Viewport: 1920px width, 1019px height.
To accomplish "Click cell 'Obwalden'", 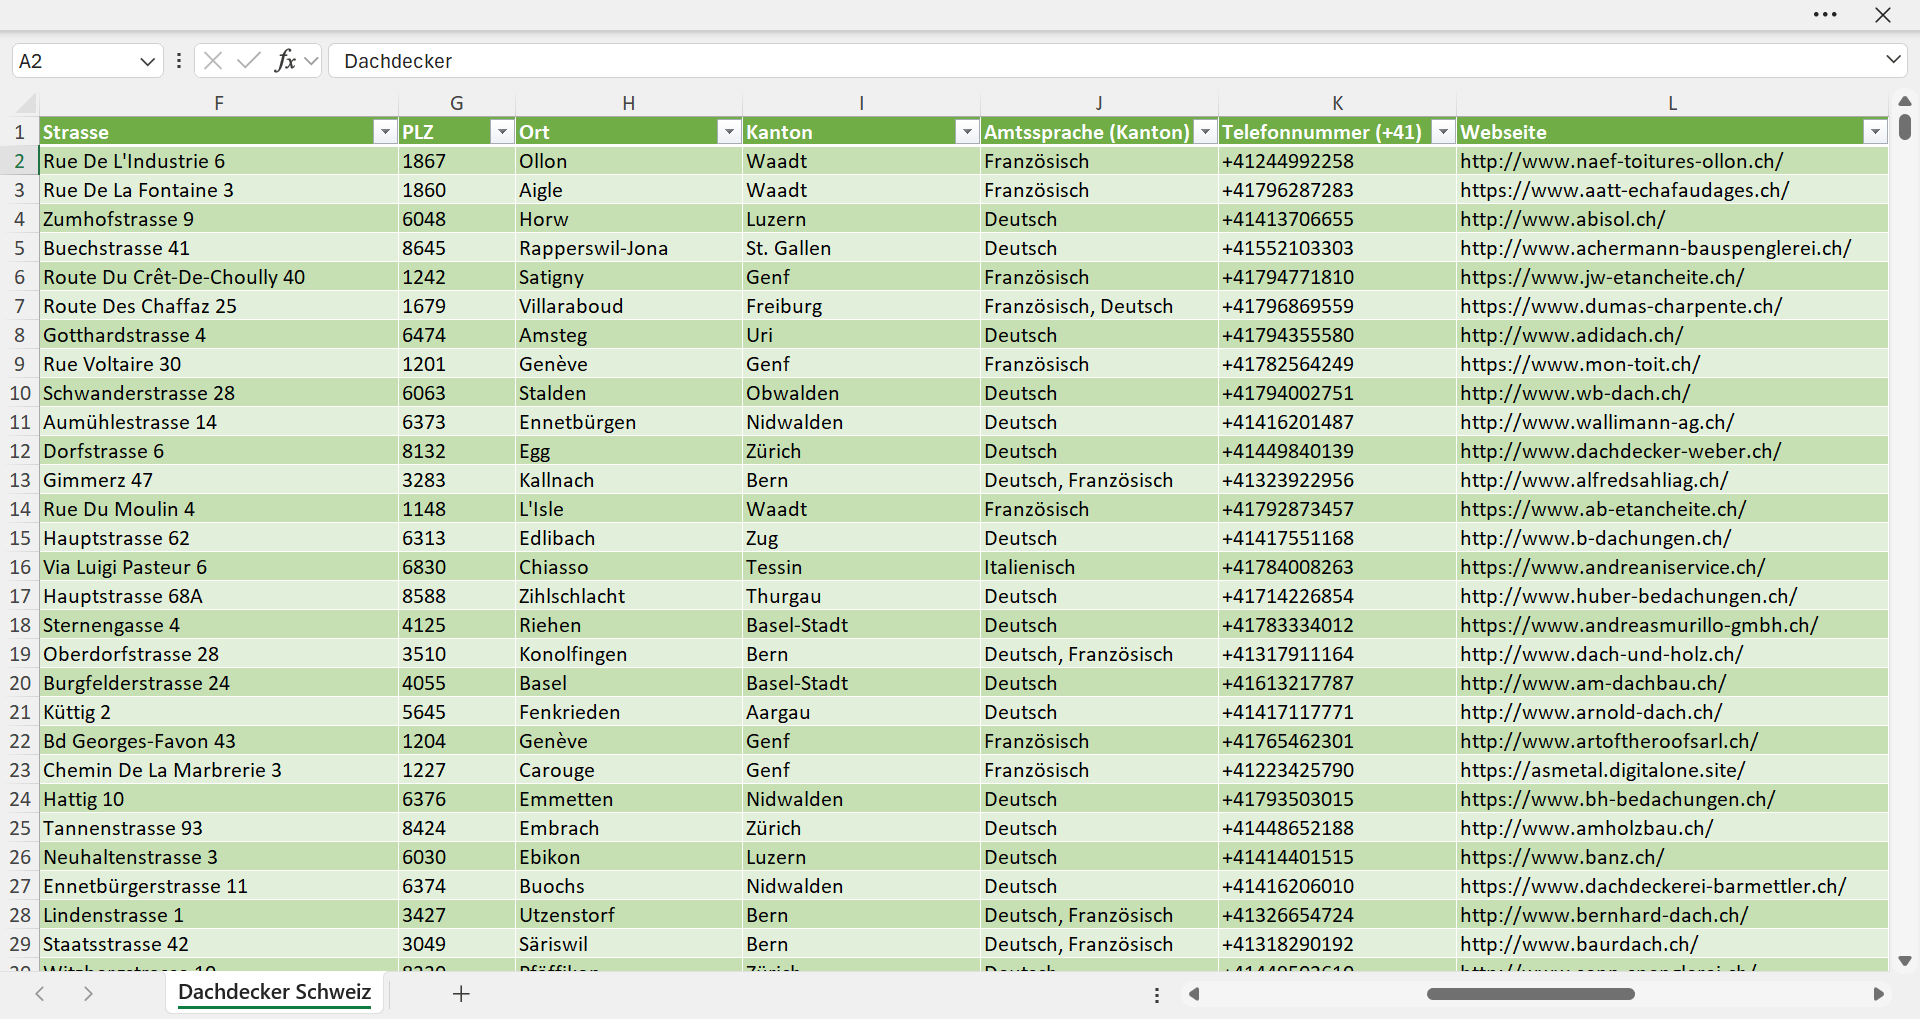I will click(x=861, y=393).
